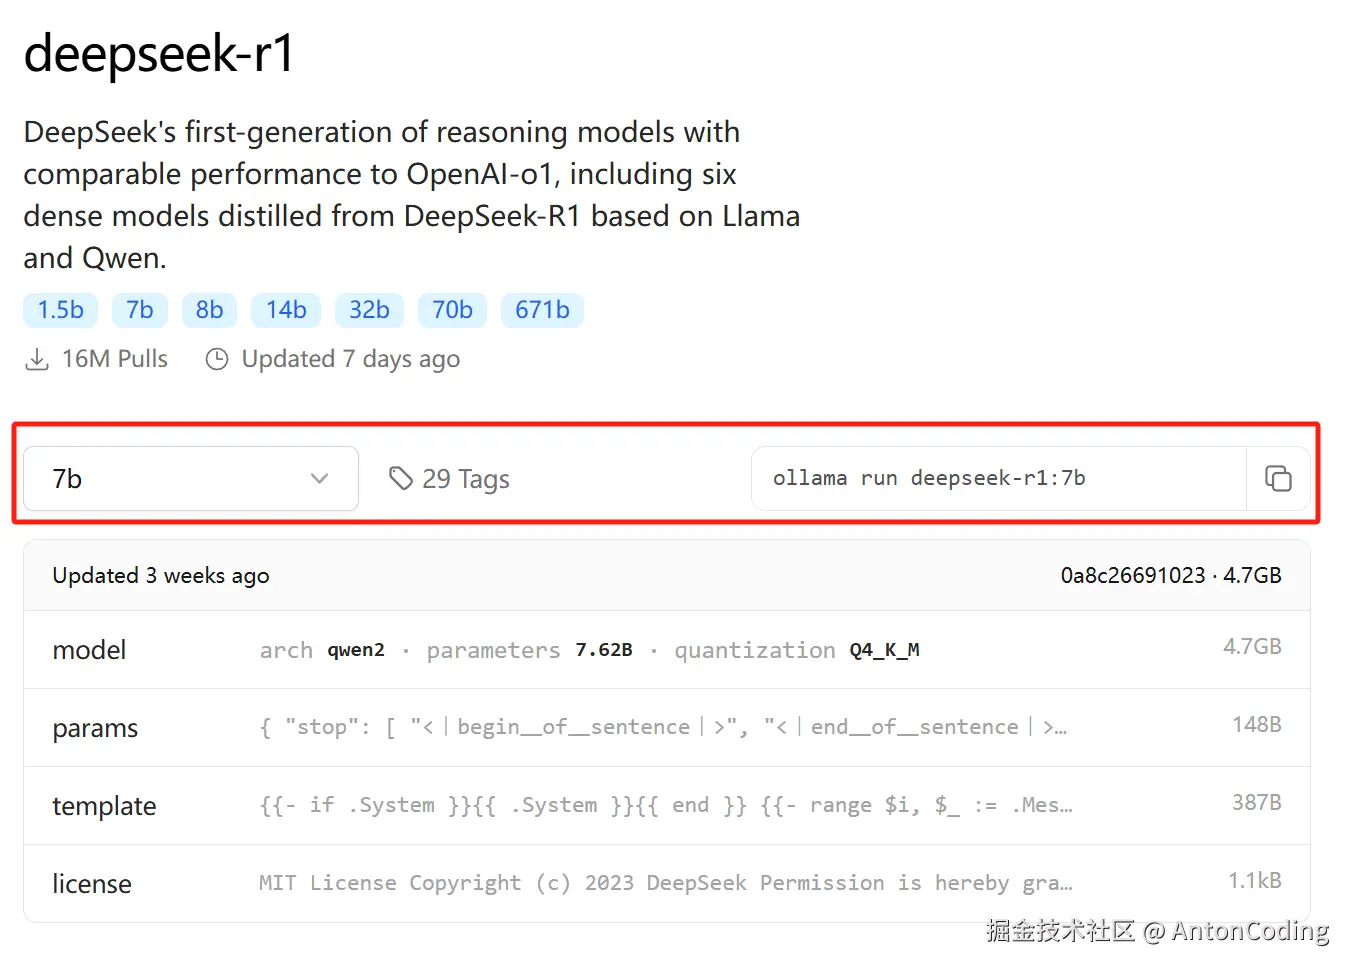This screenshot has height=972, width=1354.
Task: Open the 7b model version dropdown
Action: (x=190, y=479)
